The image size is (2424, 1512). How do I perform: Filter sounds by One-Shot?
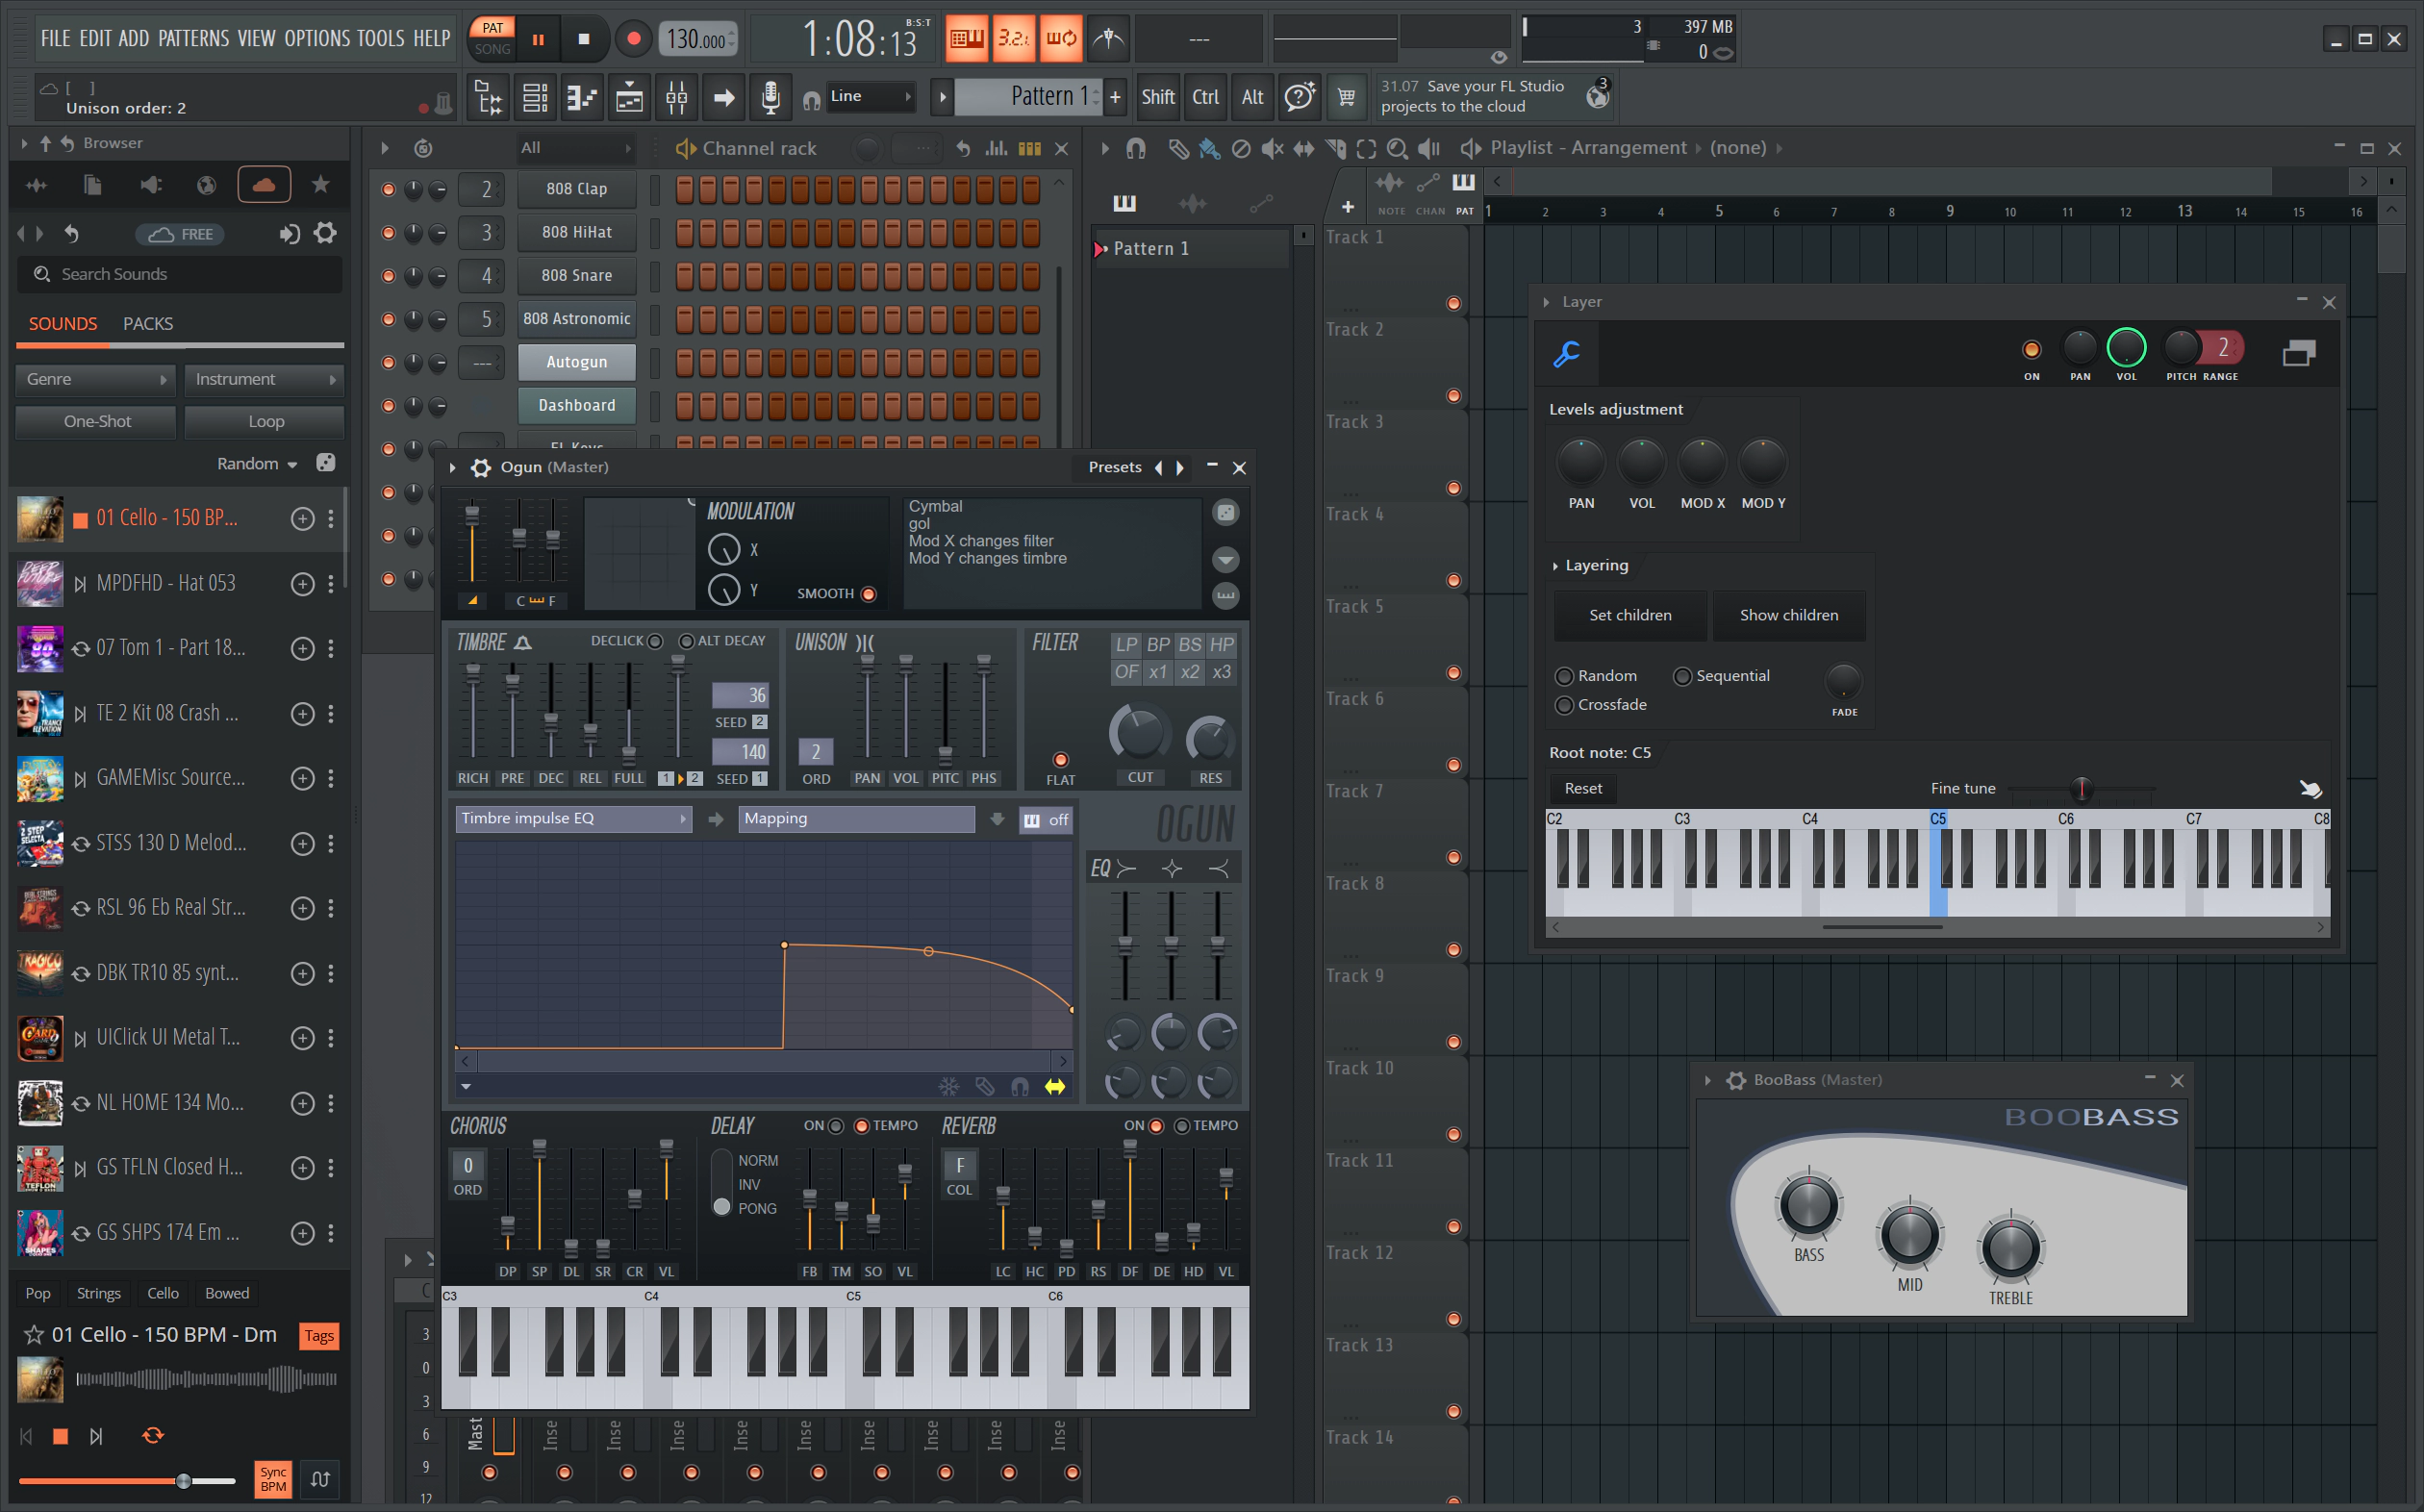(x=96, y=422)
